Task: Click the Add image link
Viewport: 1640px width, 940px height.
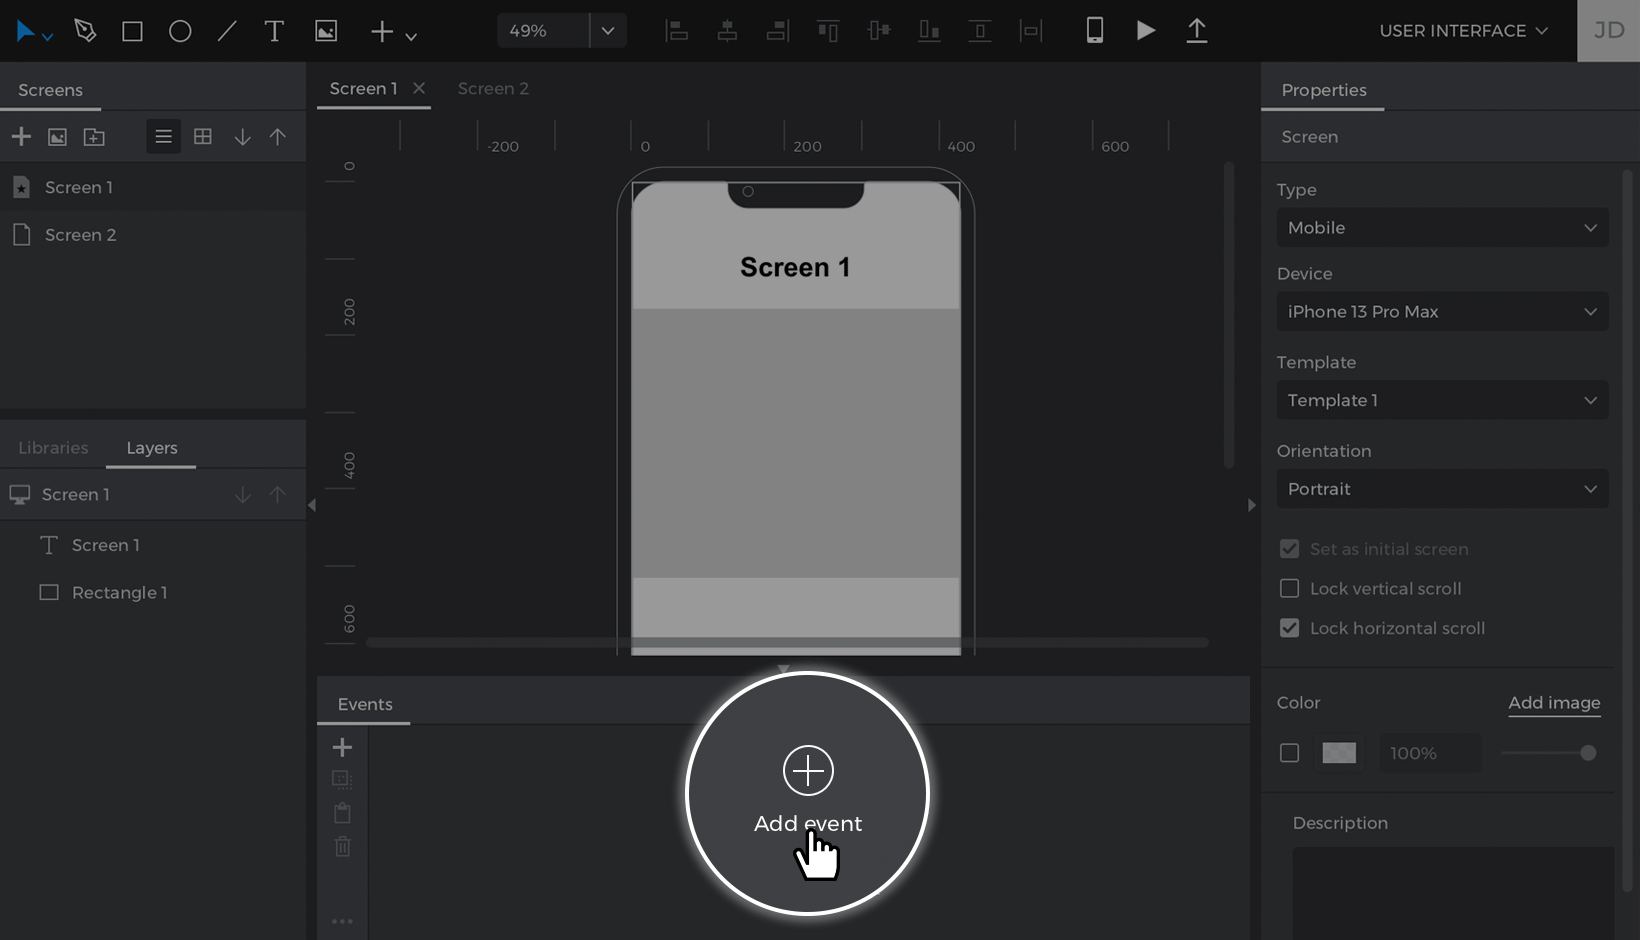Action: [x=1554, y=703]
